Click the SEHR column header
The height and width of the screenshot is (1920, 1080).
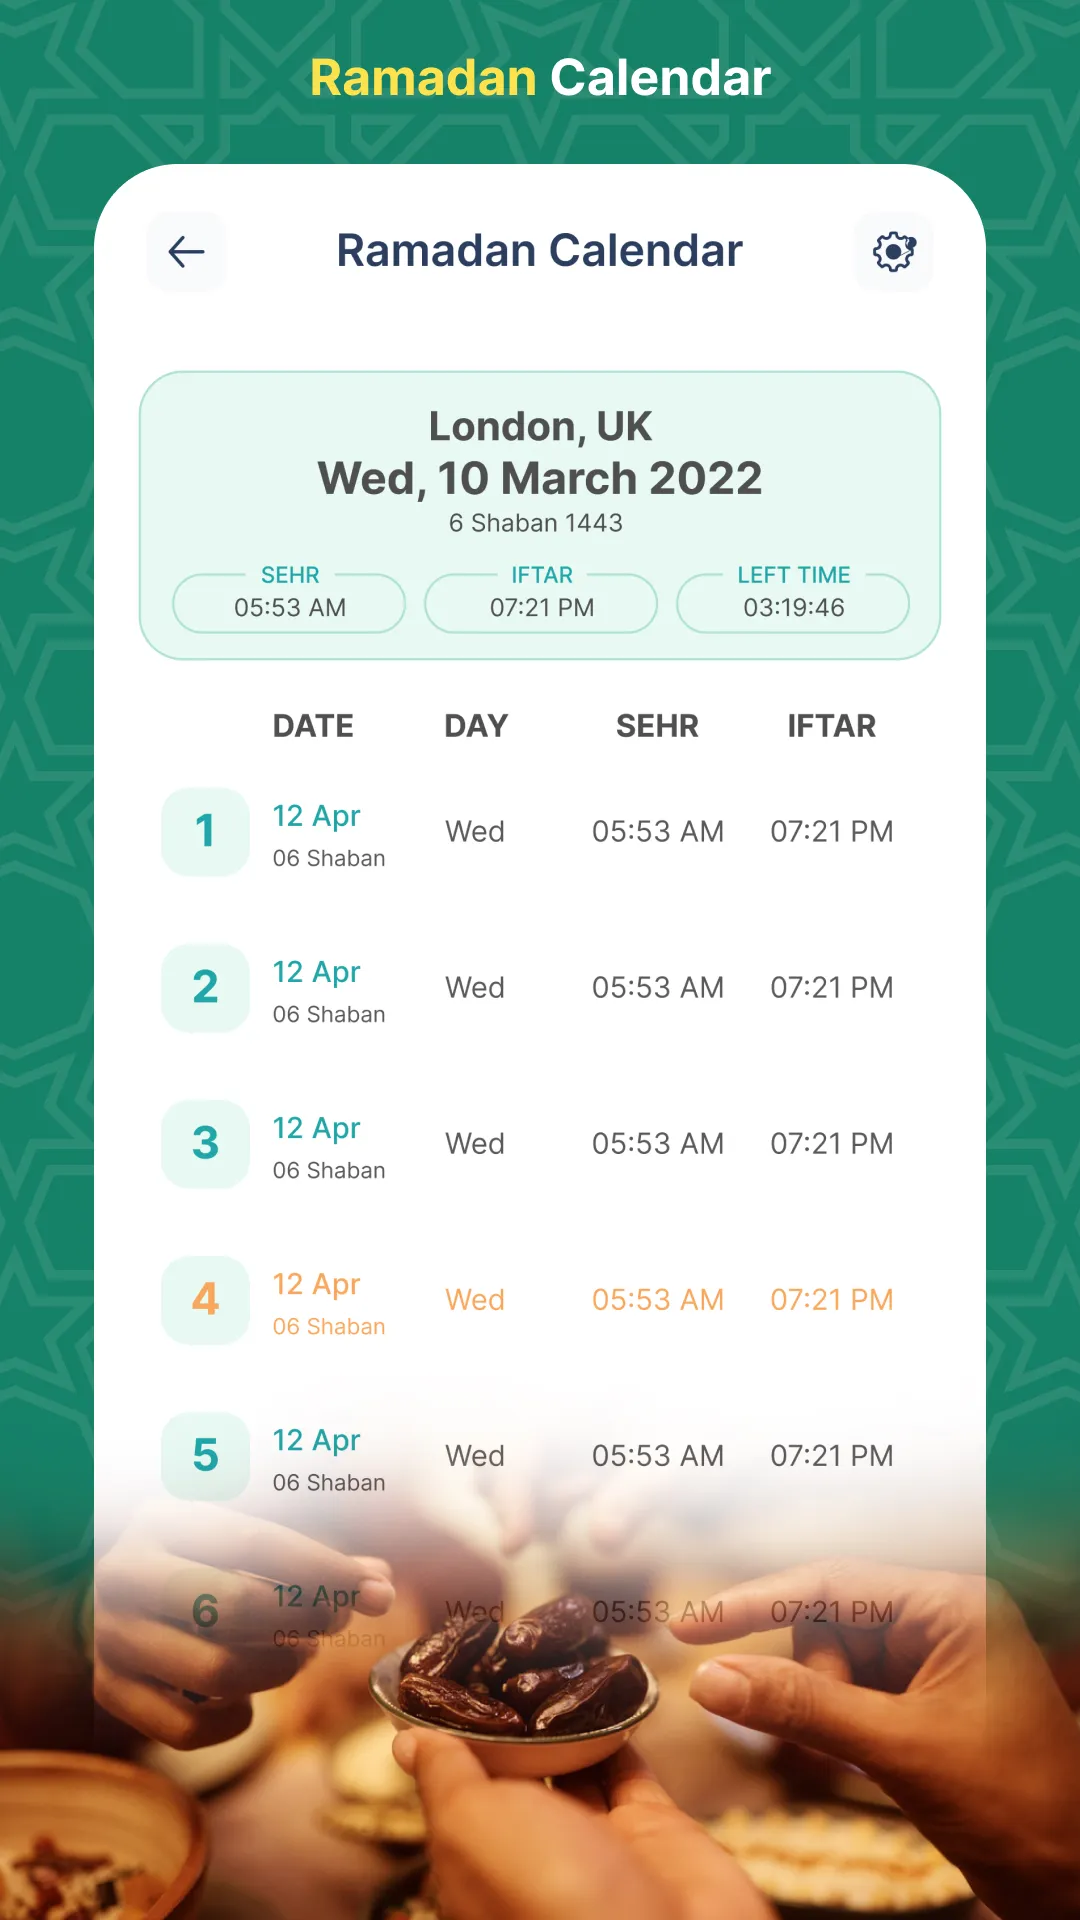pos(657,726)
